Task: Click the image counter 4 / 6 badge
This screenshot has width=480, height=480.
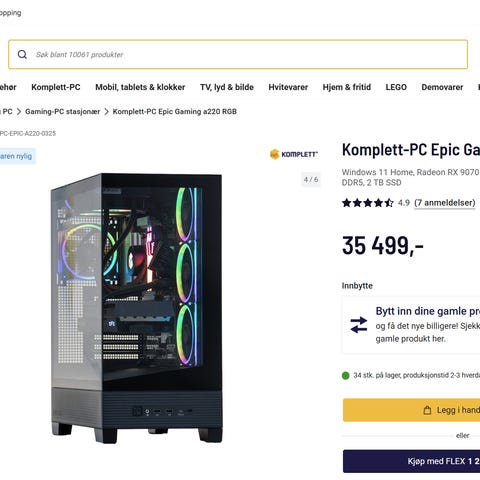Action: (x=311, y=180)
